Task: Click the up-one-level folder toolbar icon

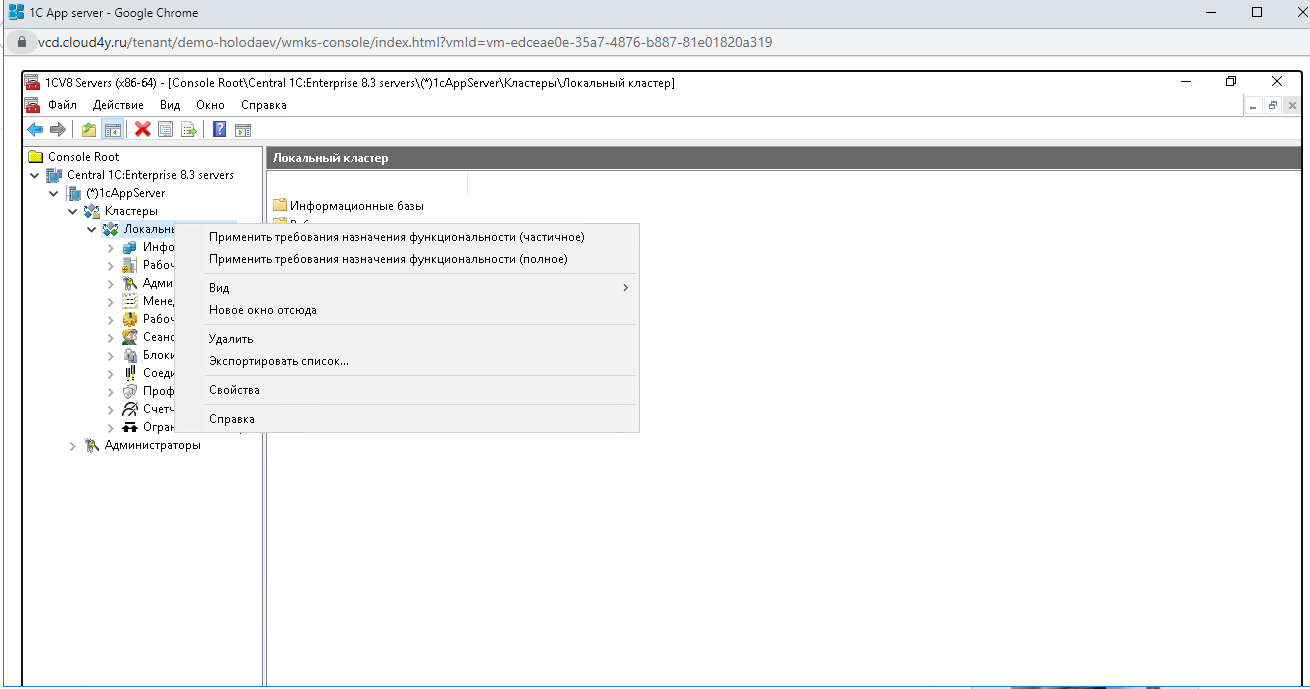Action: [x=89, y=129]
